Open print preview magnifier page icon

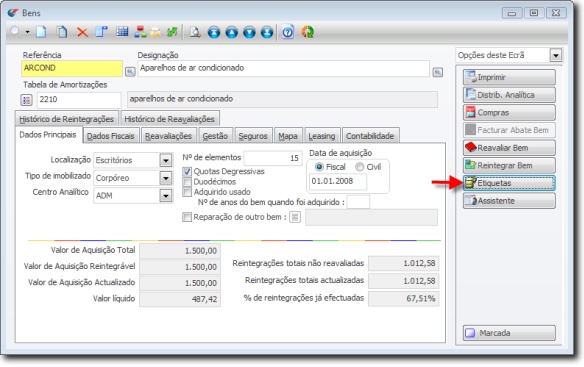195,32
